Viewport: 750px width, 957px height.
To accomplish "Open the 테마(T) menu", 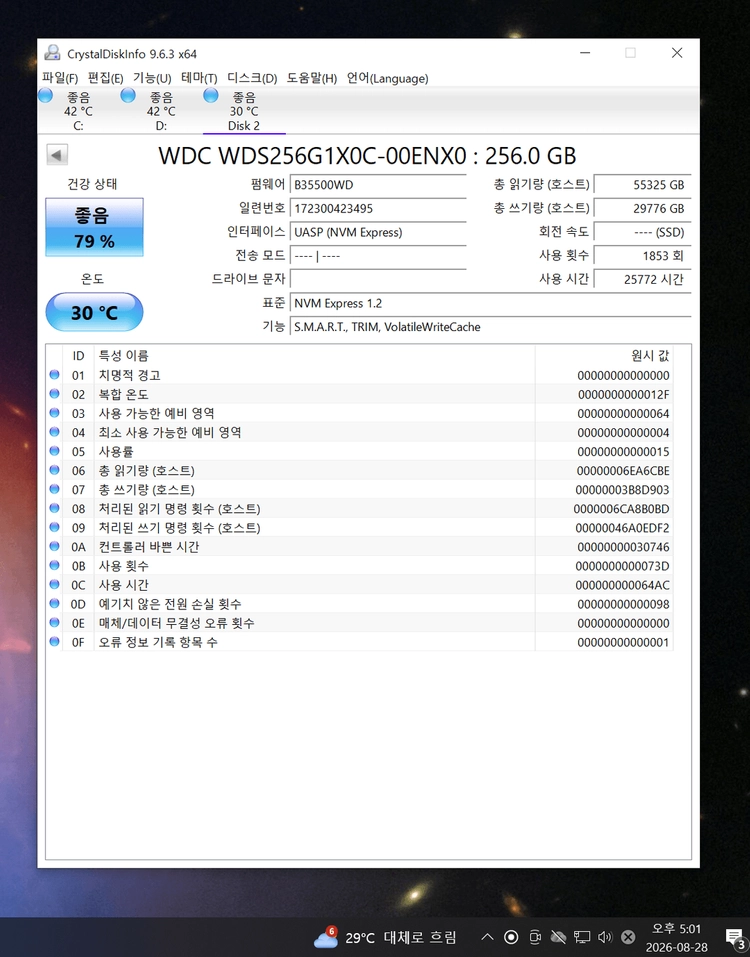I will tap(199, 78).
